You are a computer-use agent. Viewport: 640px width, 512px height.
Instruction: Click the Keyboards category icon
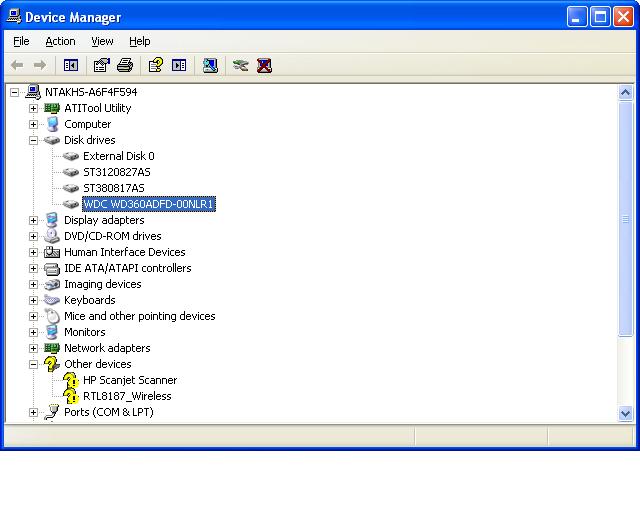point(52,300)
